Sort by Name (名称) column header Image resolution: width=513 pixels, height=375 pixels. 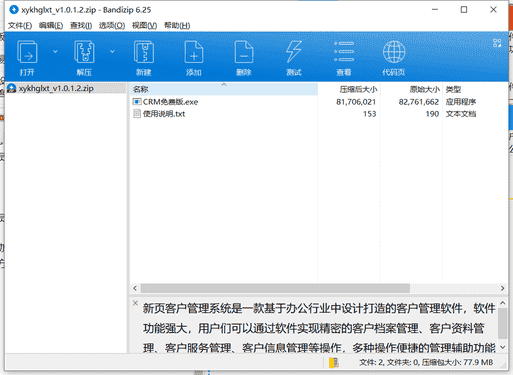click(224, 89)
